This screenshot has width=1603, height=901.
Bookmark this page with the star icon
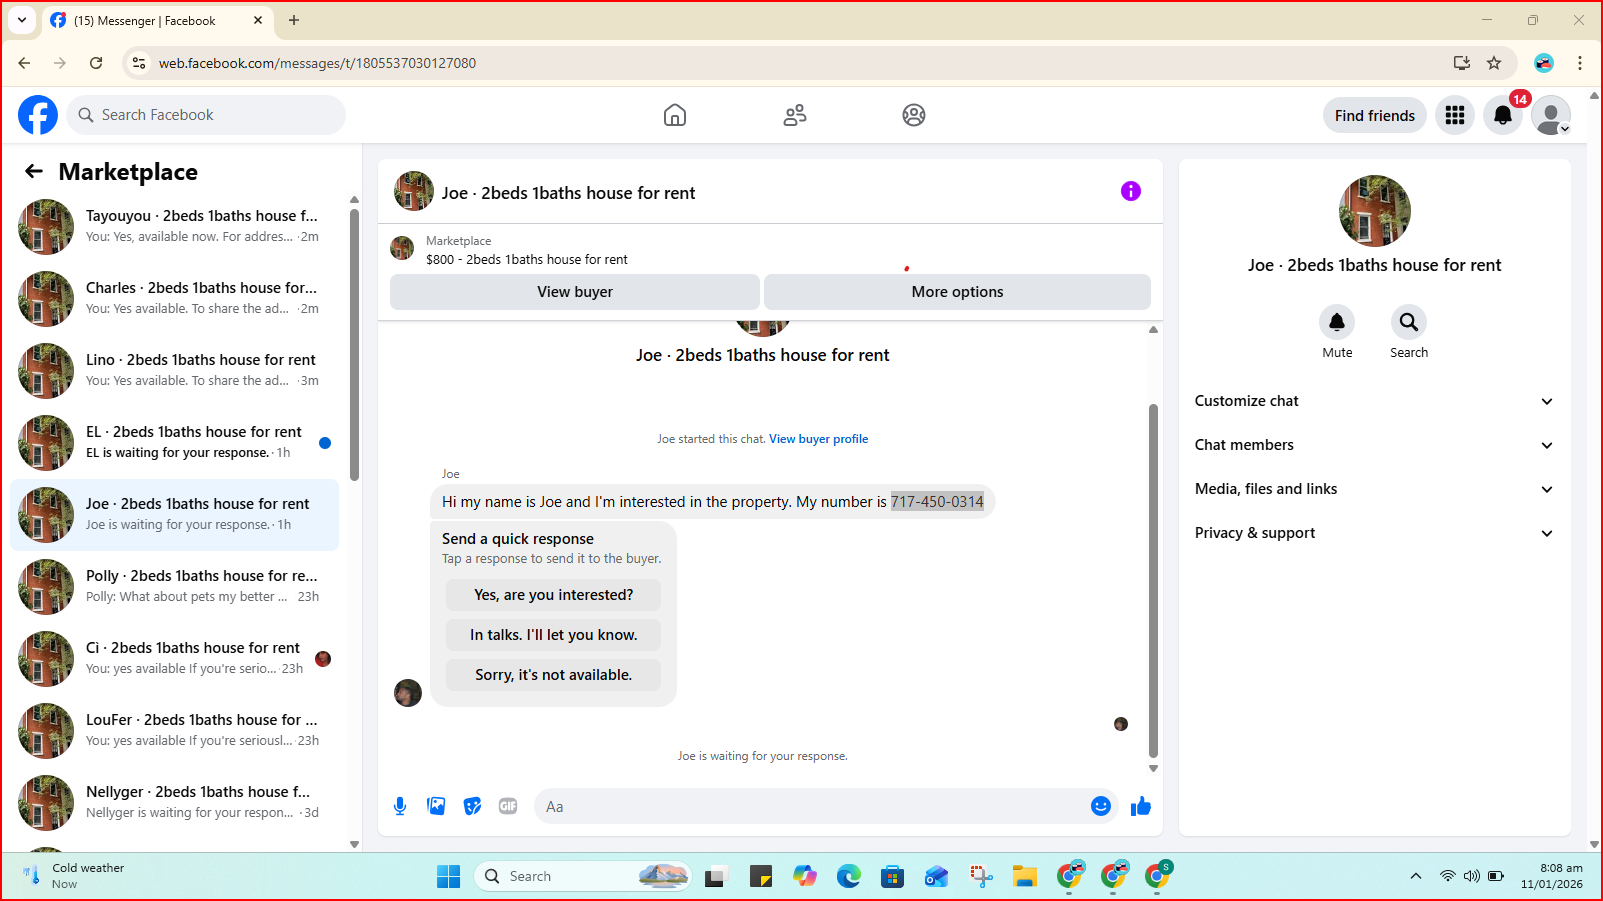(x=1494, y=63)
